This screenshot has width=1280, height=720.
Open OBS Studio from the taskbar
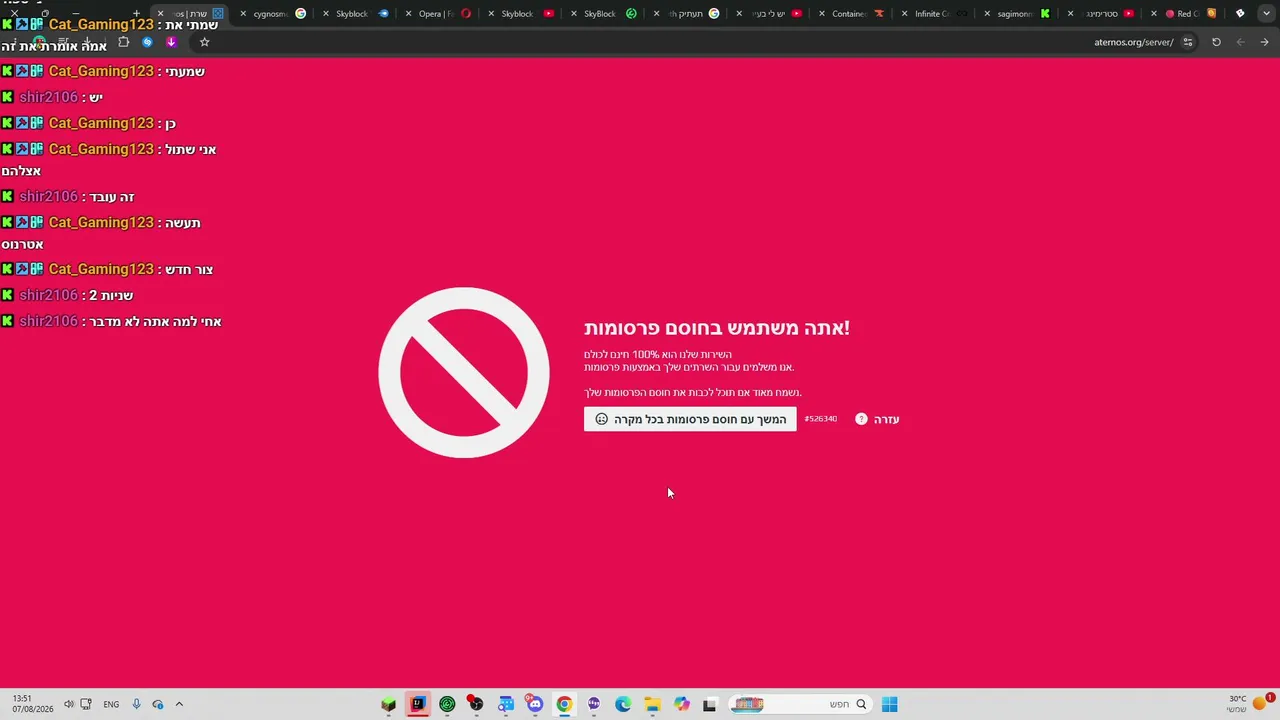coord(476,704)
